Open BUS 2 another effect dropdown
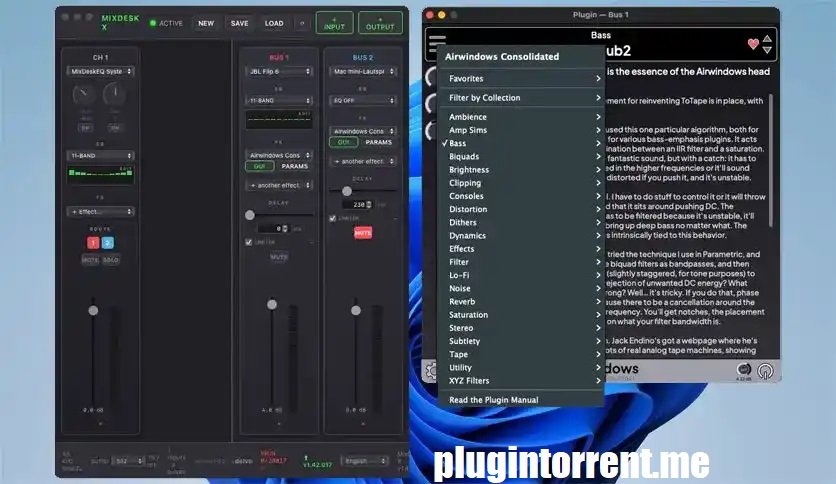Image resolution: width=836 pixels, height=484 pixels. point(363,161)
